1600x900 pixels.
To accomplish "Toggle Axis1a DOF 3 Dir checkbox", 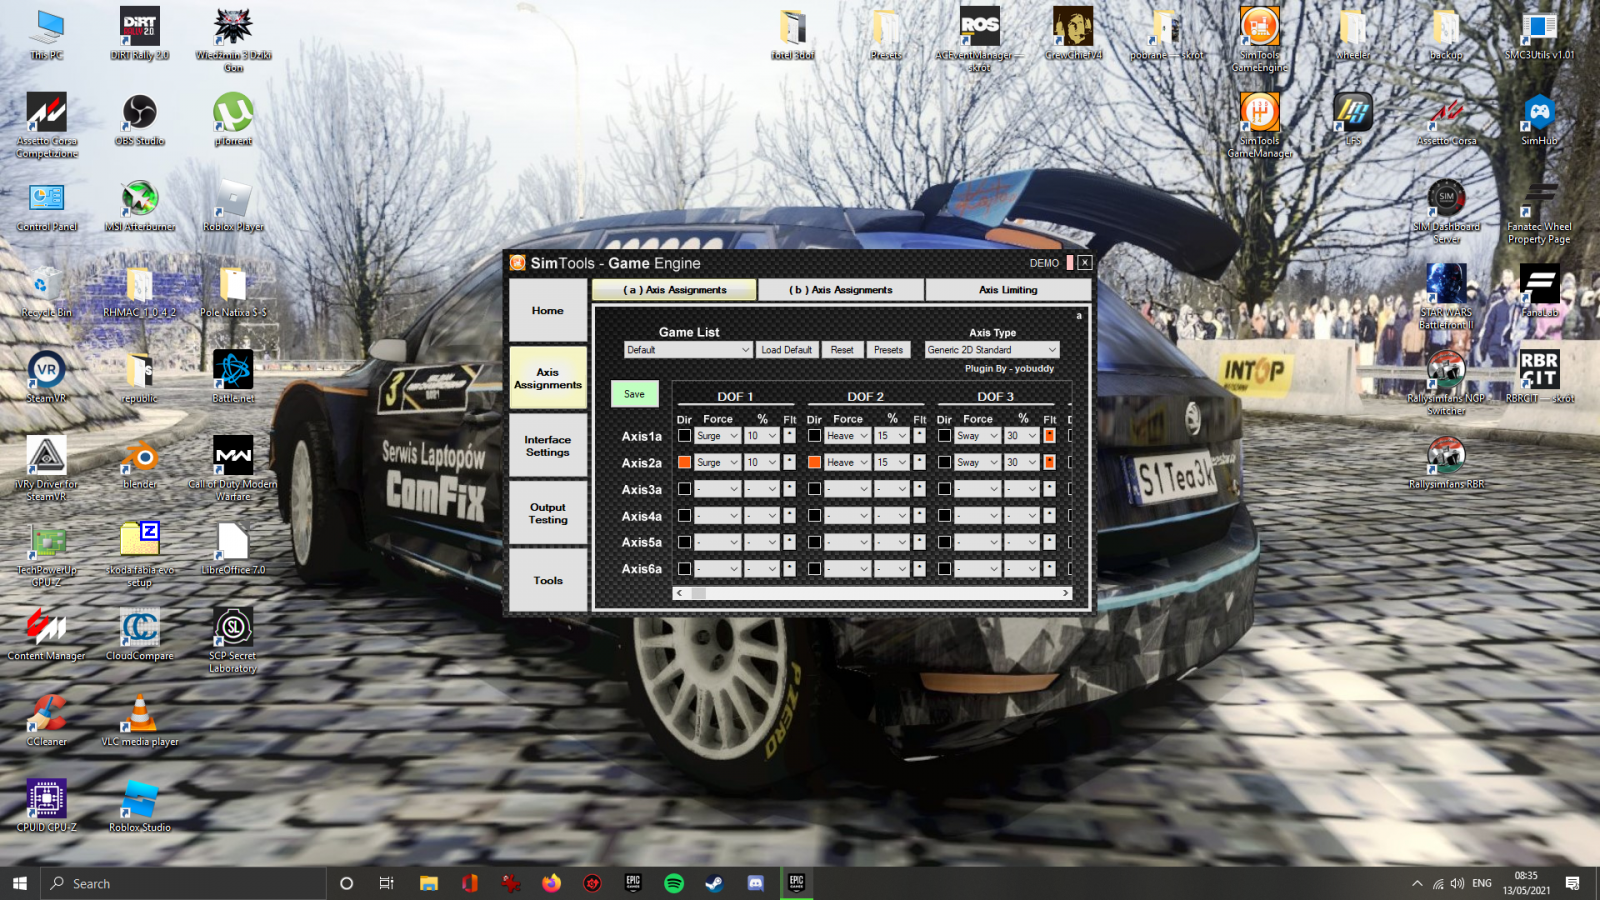I will pos(944,435).
